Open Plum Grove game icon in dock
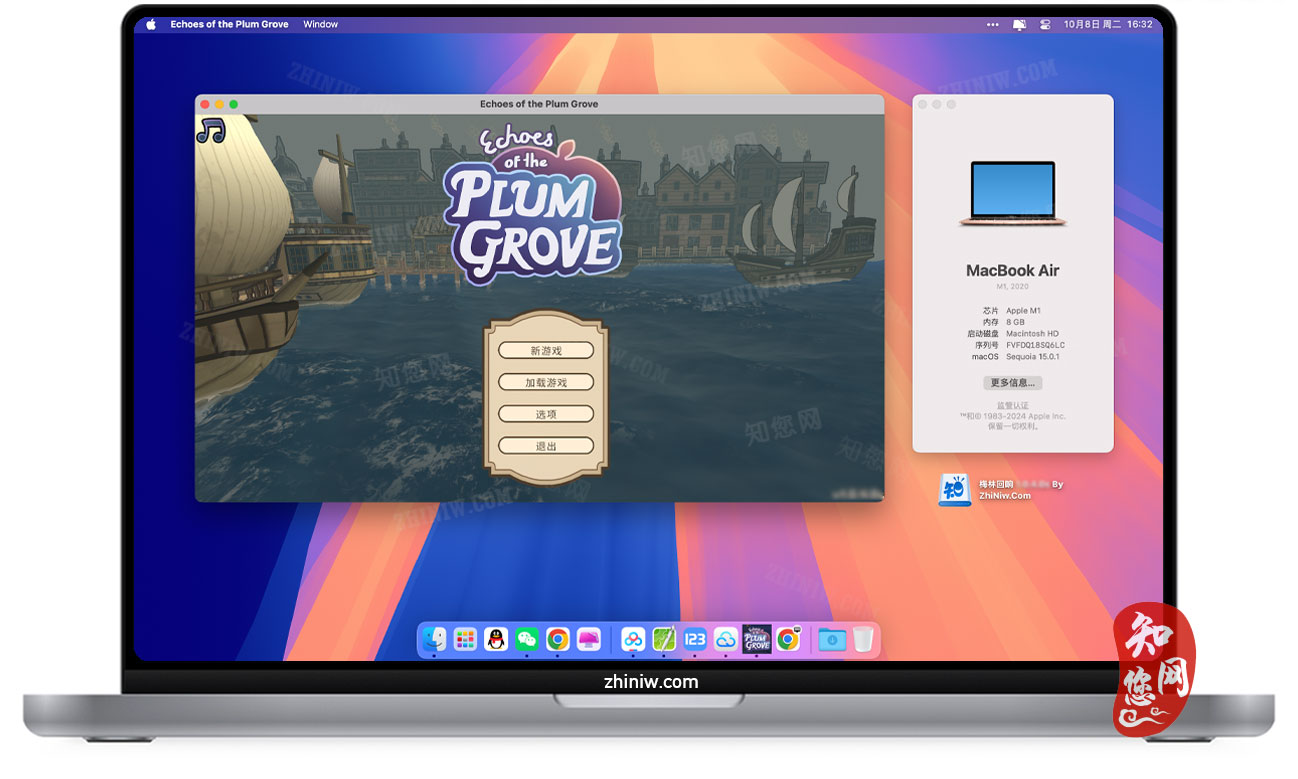 coord(757,639)
